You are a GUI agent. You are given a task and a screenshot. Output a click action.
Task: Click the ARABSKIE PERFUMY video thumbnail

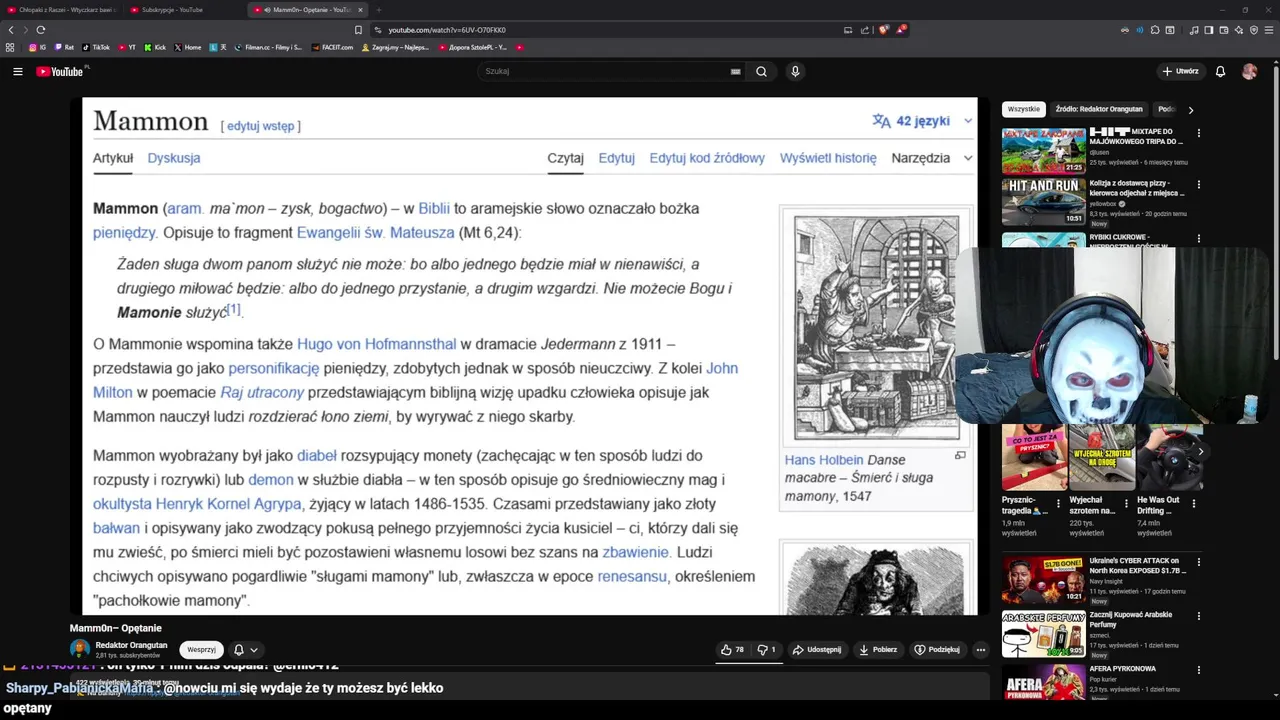click(x=1043, y=634)
